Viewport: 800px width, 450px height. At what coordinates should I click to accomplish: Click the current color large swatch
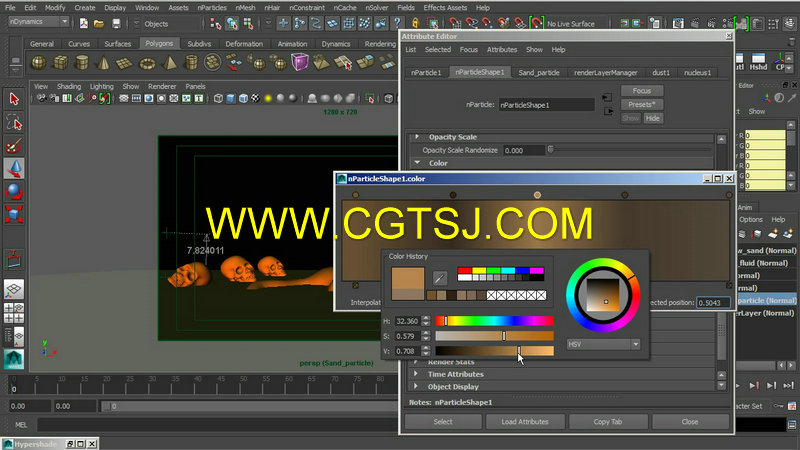click(x=408, y=280)
